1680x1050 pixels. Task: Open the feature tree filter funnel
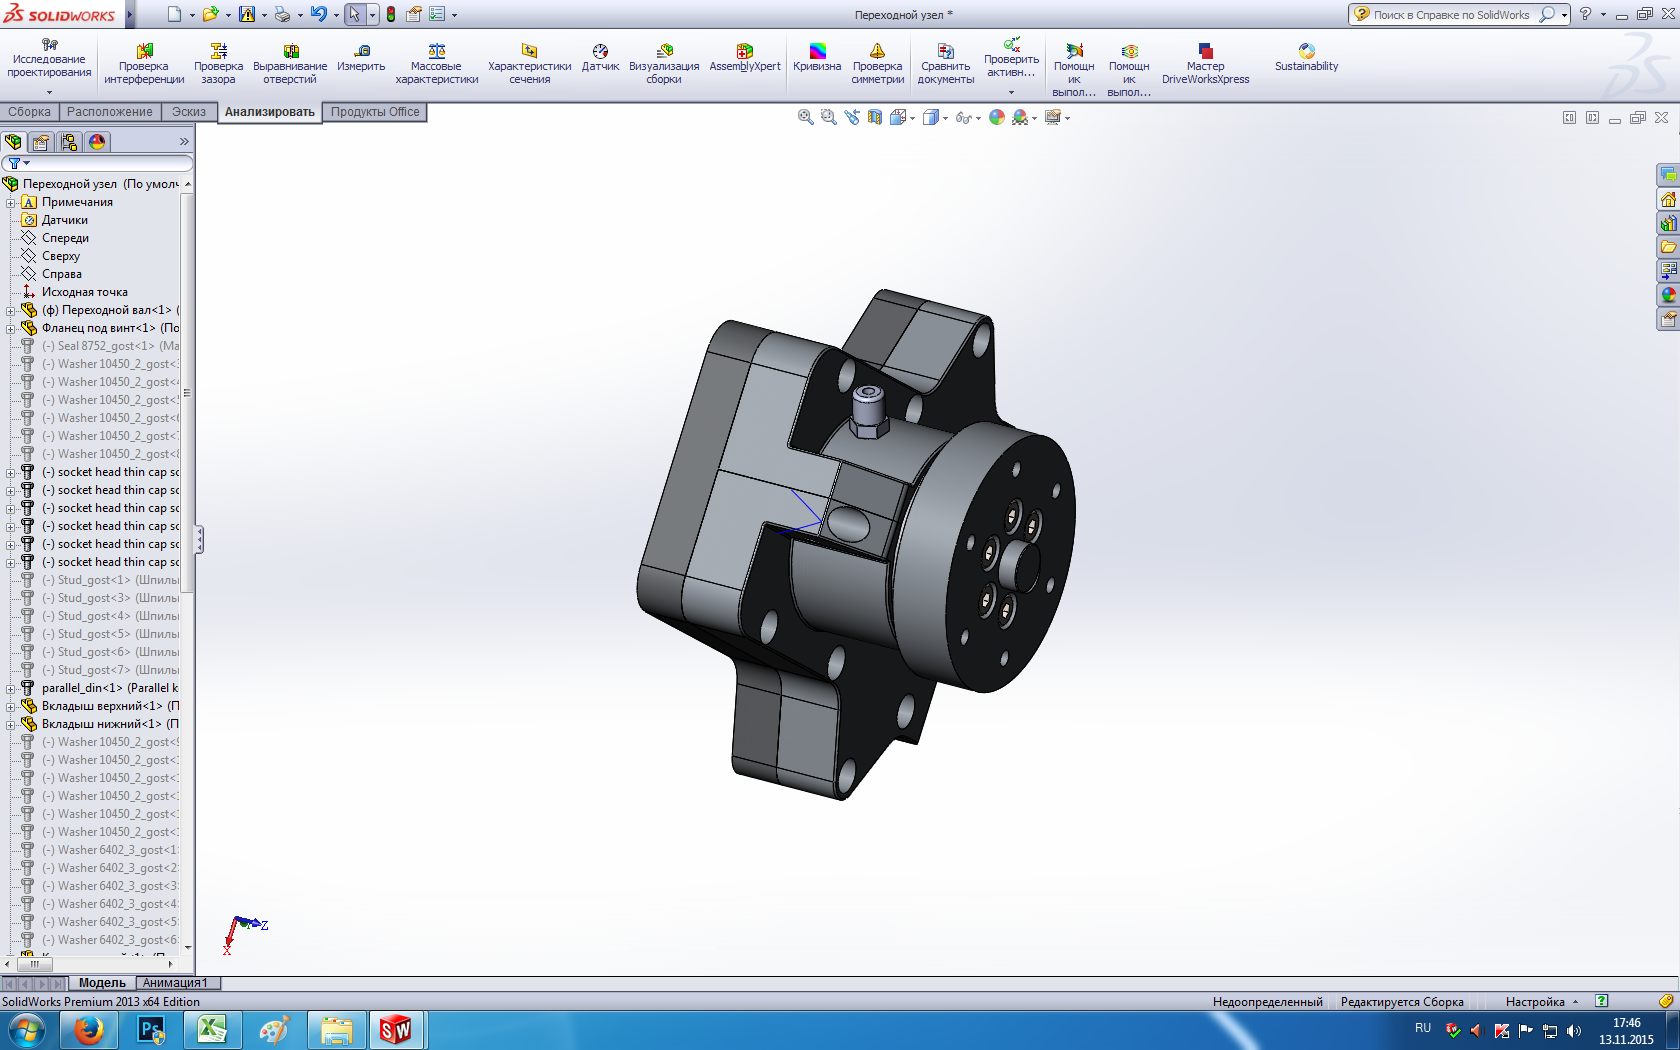(17, 163)
